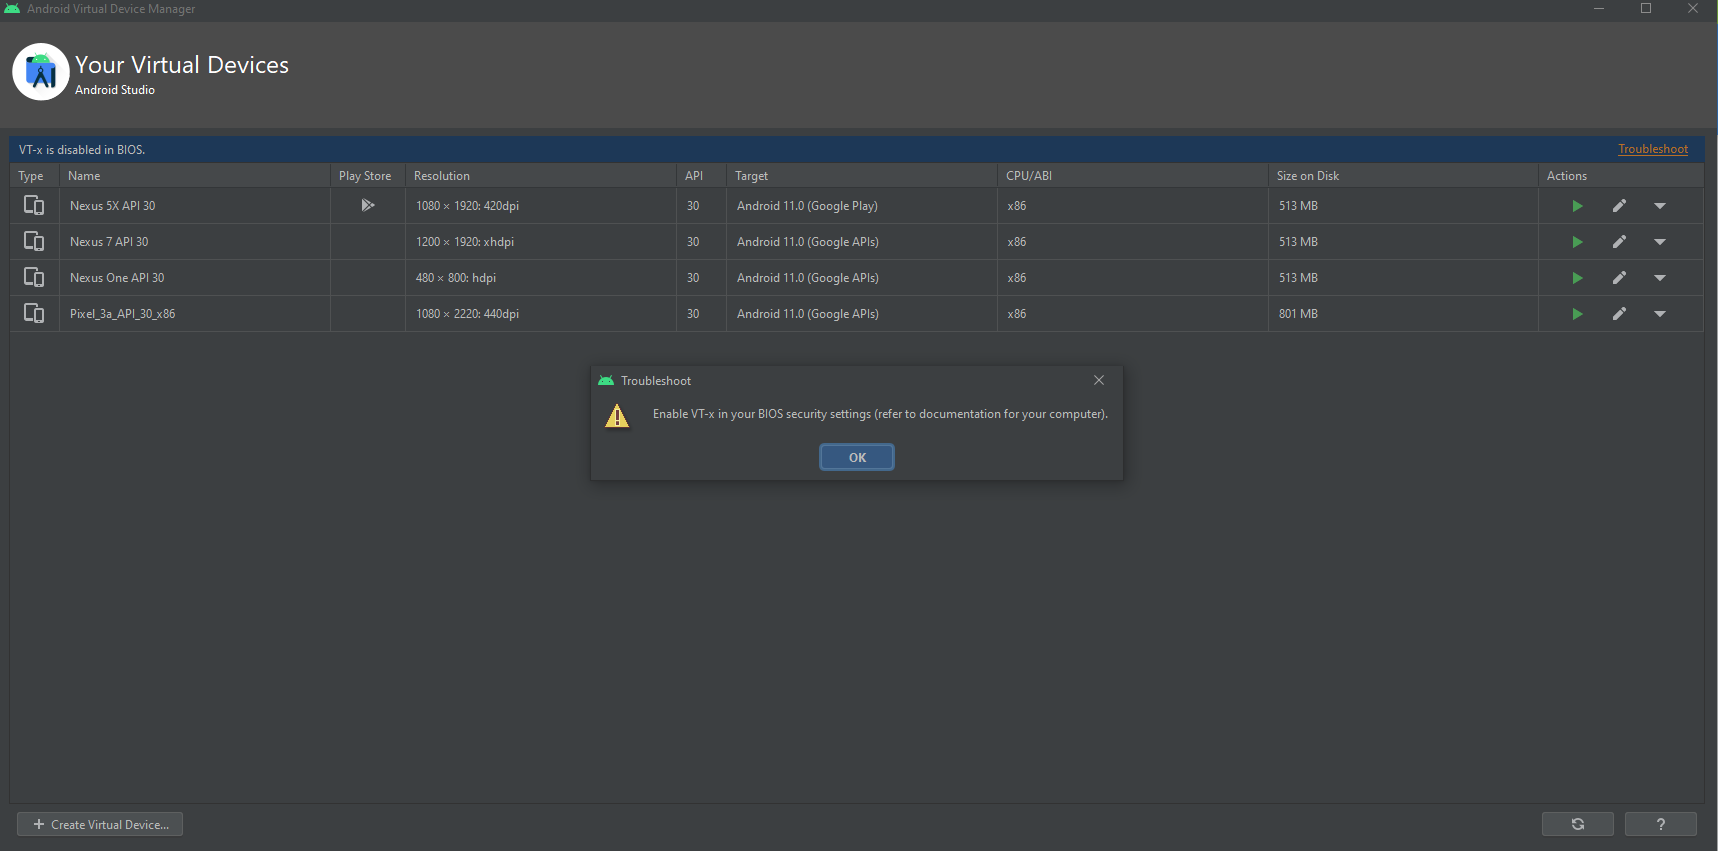Sort by the CPU/ABI column header
The height and width of the screenshot is (851, 1718).
click(1133, 176)
